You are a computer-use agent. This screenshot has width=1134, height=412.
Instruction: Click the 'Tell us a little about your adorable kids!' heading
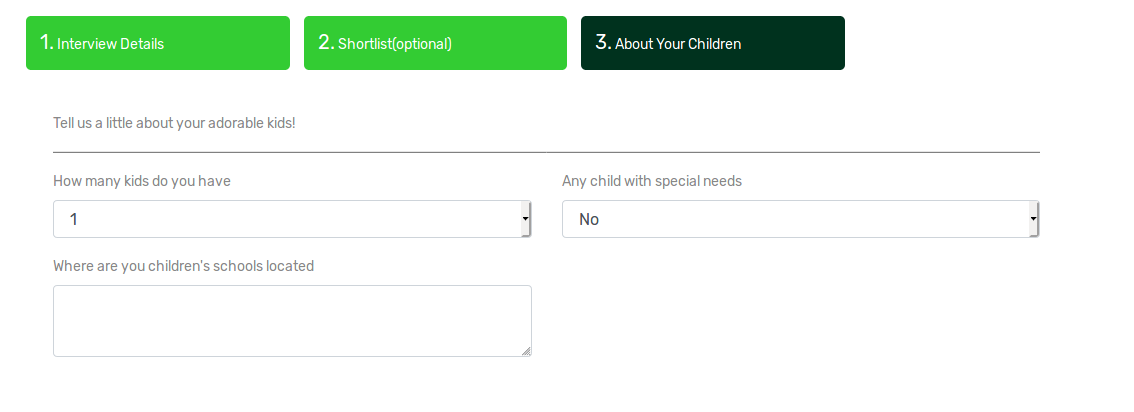click(174, 123)
